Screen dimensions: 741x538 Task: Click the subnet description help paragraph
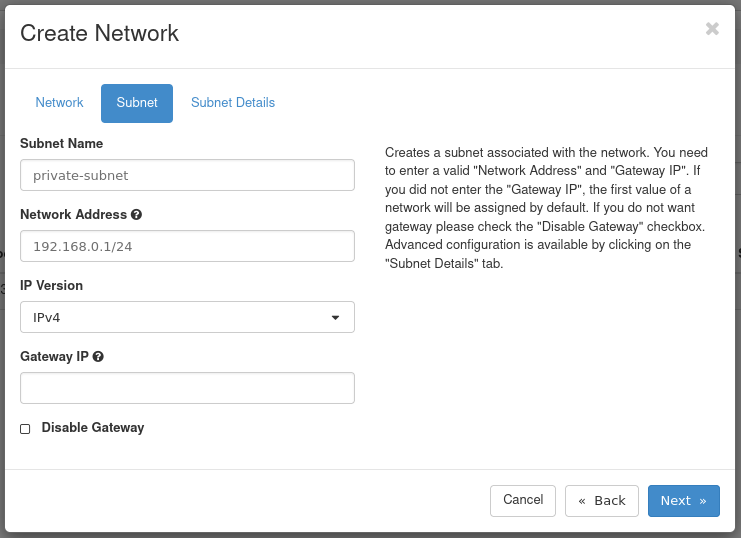[547, 208]
